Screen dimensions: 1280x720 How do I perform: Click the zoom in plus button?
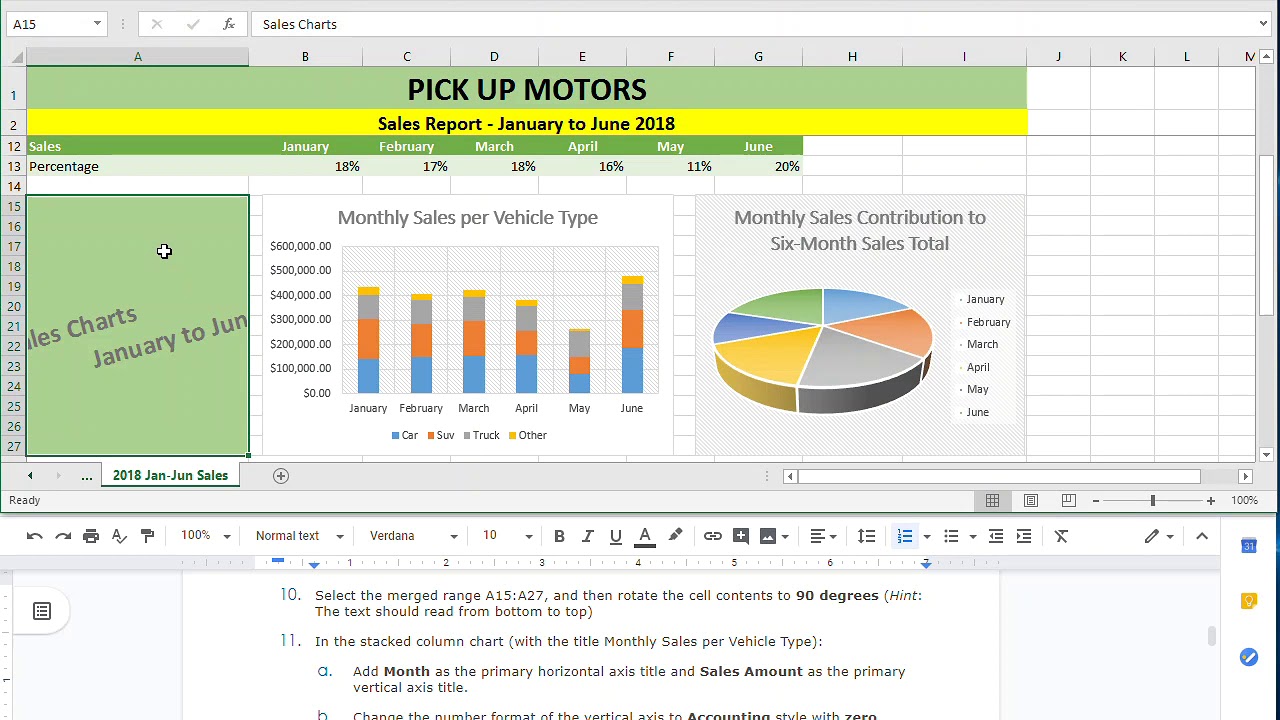pyautogui.click(x=1211, y=500)
